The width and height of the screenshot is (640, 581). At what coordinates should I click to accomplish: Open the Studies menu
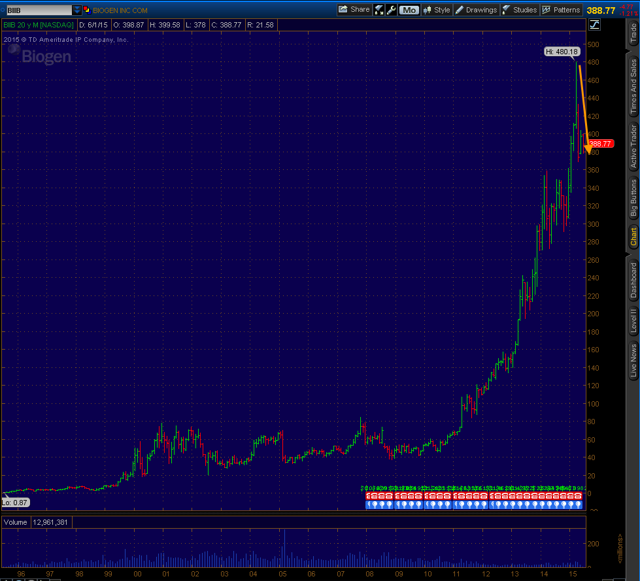tap(520, 10)
